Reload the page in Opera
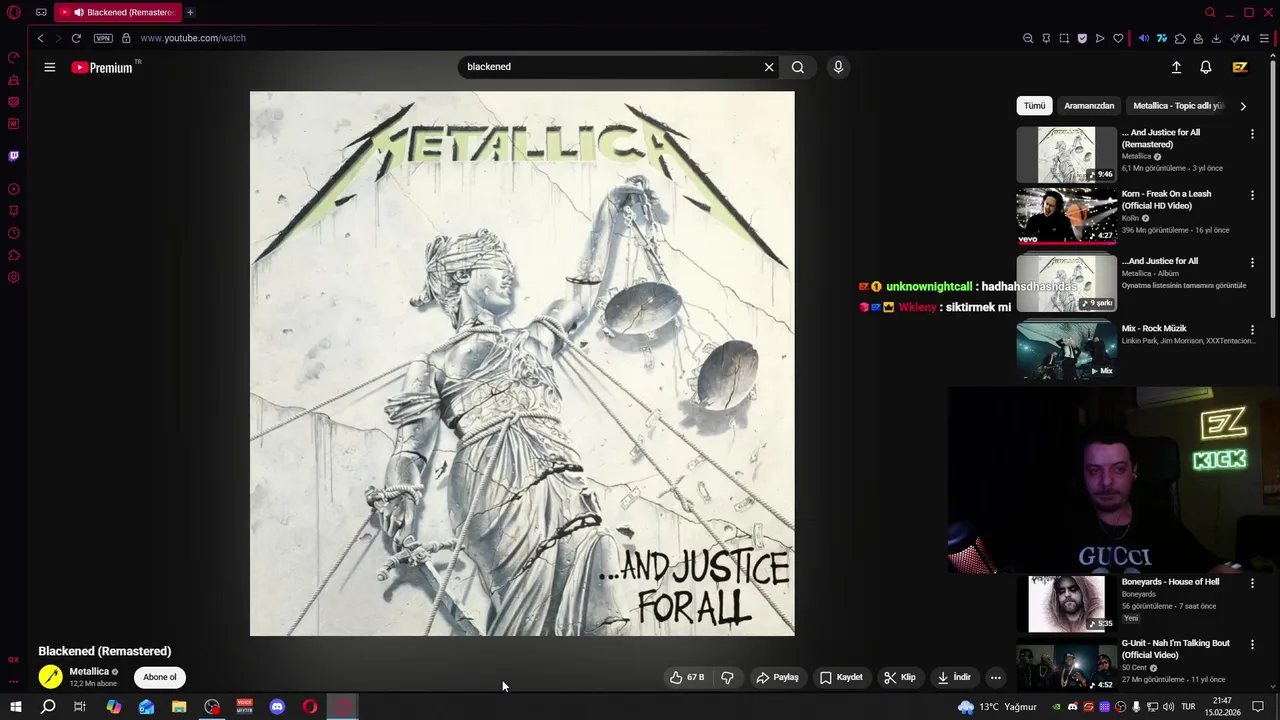 coord(76,38)
